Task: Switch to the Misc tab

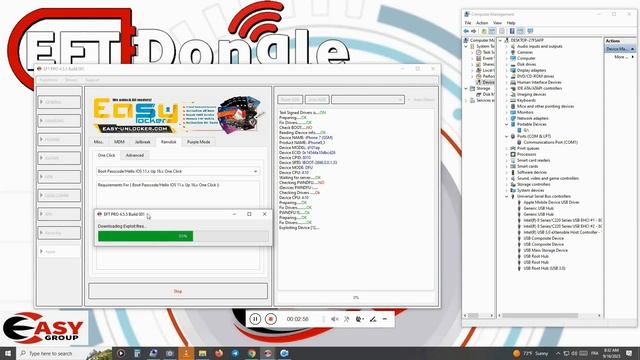Action: pos(98,142)
